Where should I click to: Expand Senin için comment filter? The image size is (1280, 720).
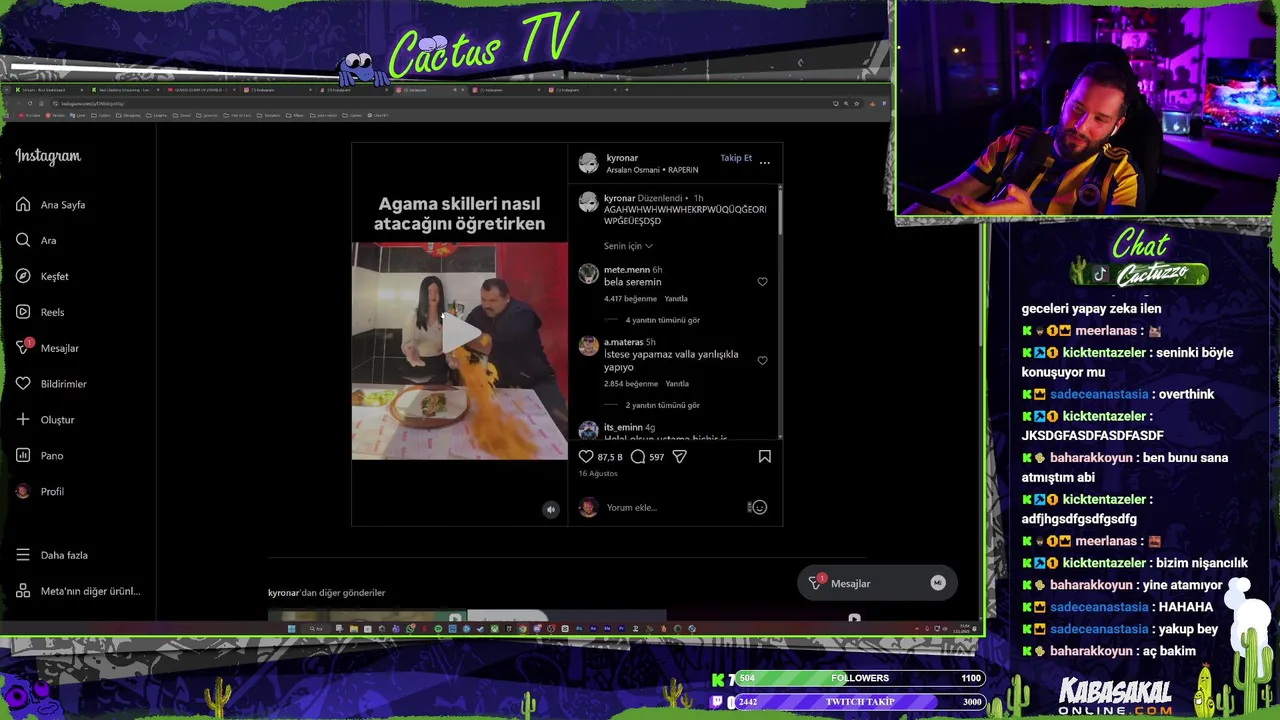[x=628, y=246]
